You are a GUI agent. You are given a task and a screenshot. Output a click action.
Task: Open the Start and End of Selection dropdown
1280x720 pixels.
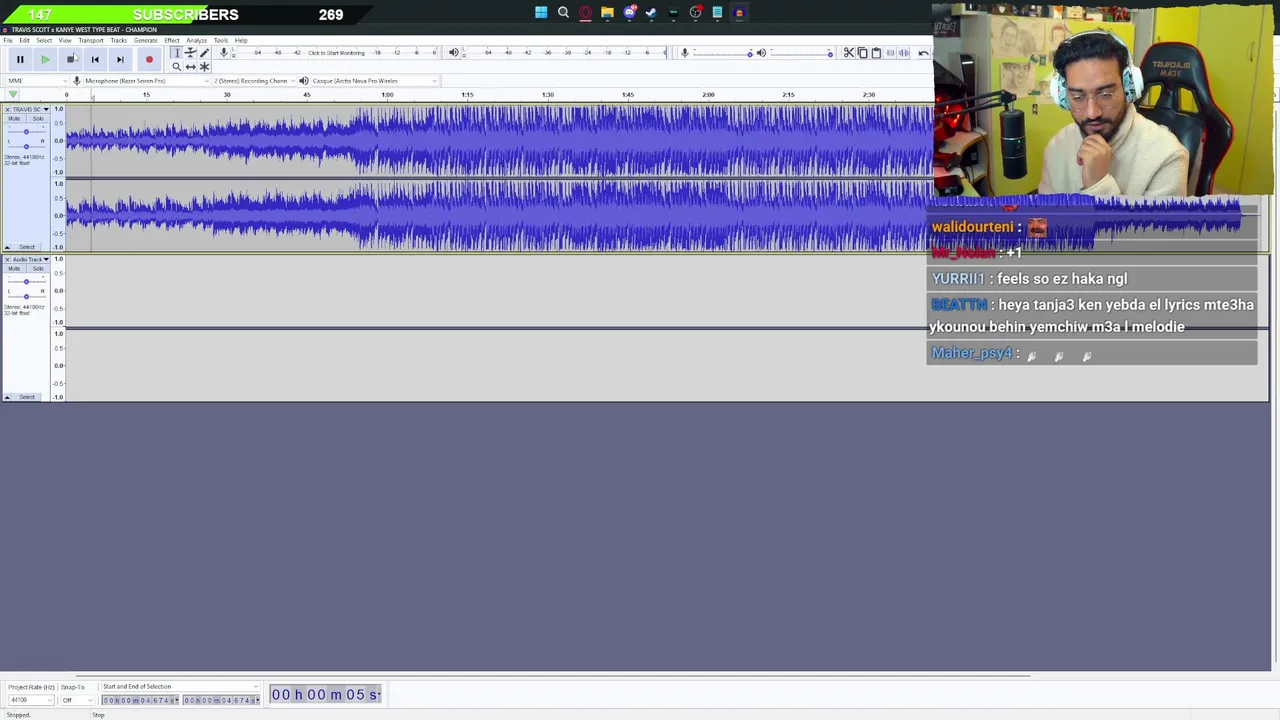coord(178,687)
